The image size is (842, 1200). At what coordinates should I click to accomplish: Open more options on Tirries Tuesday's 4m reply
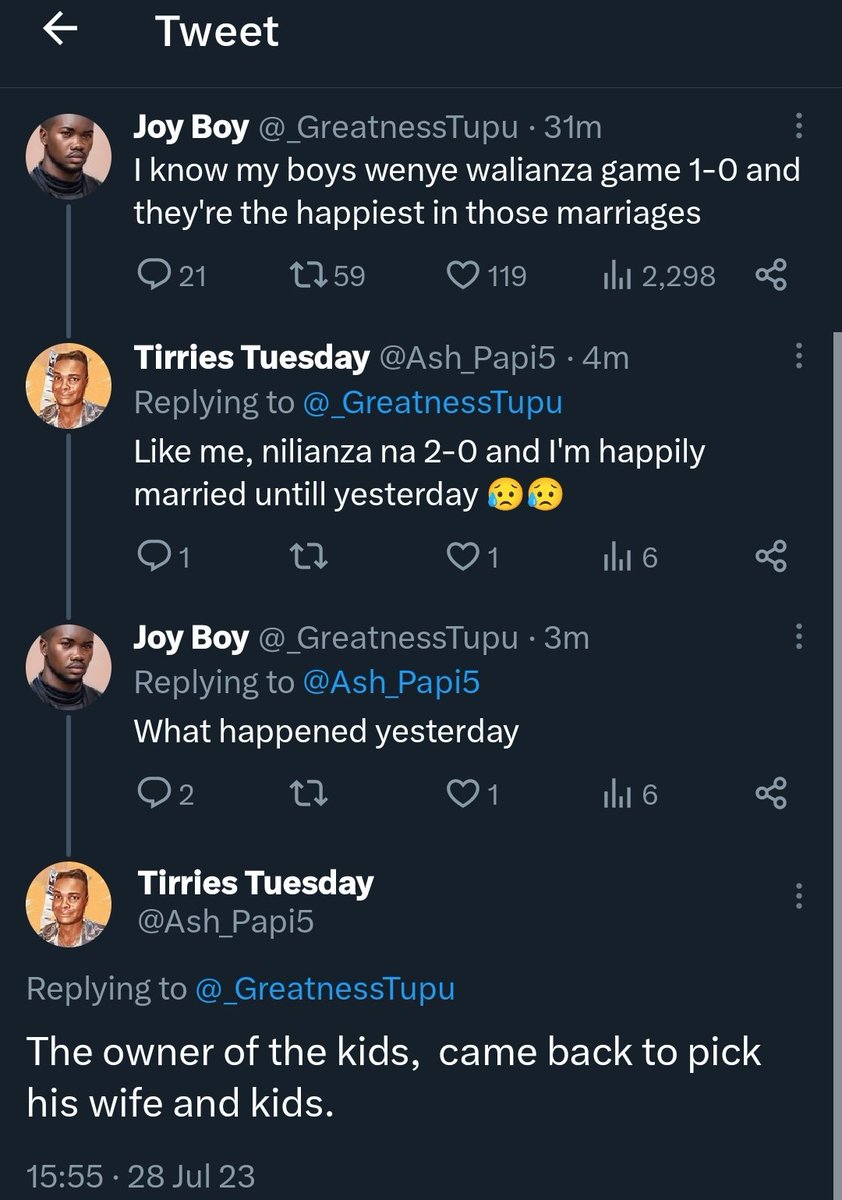pyautogui.click(x=798, y=357)
